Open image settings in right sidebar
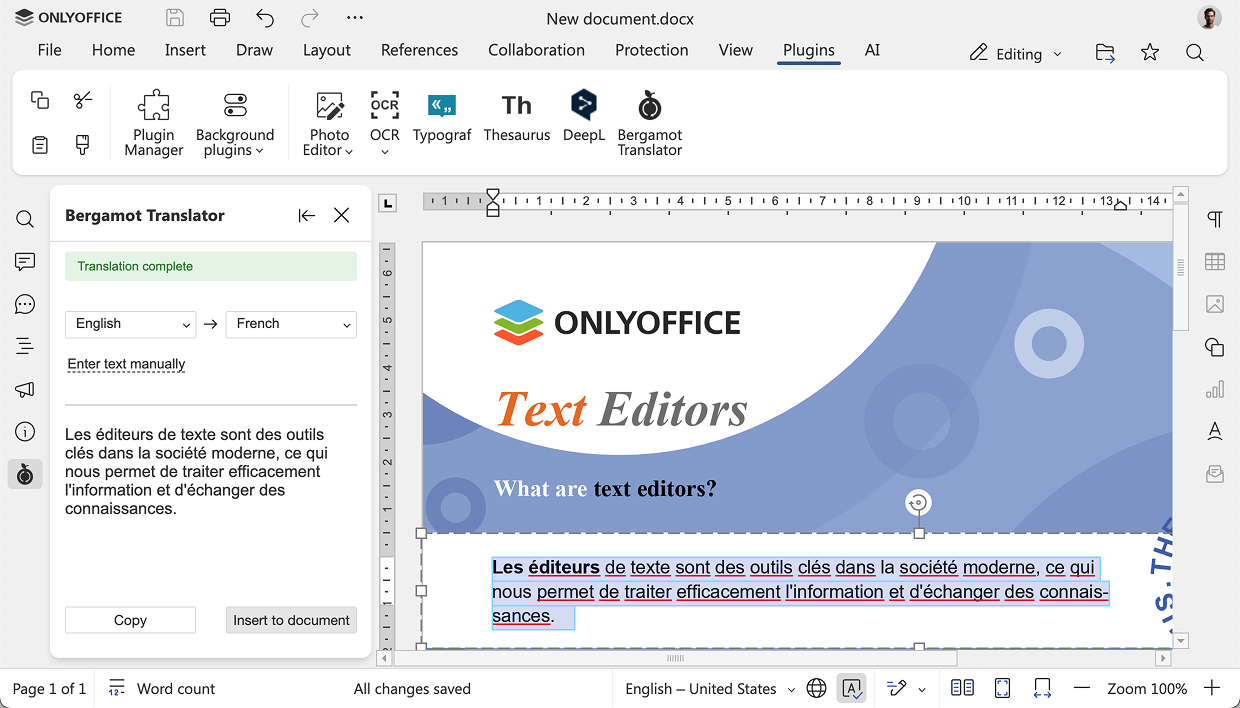1240x708 pixels. (1215, 304)
